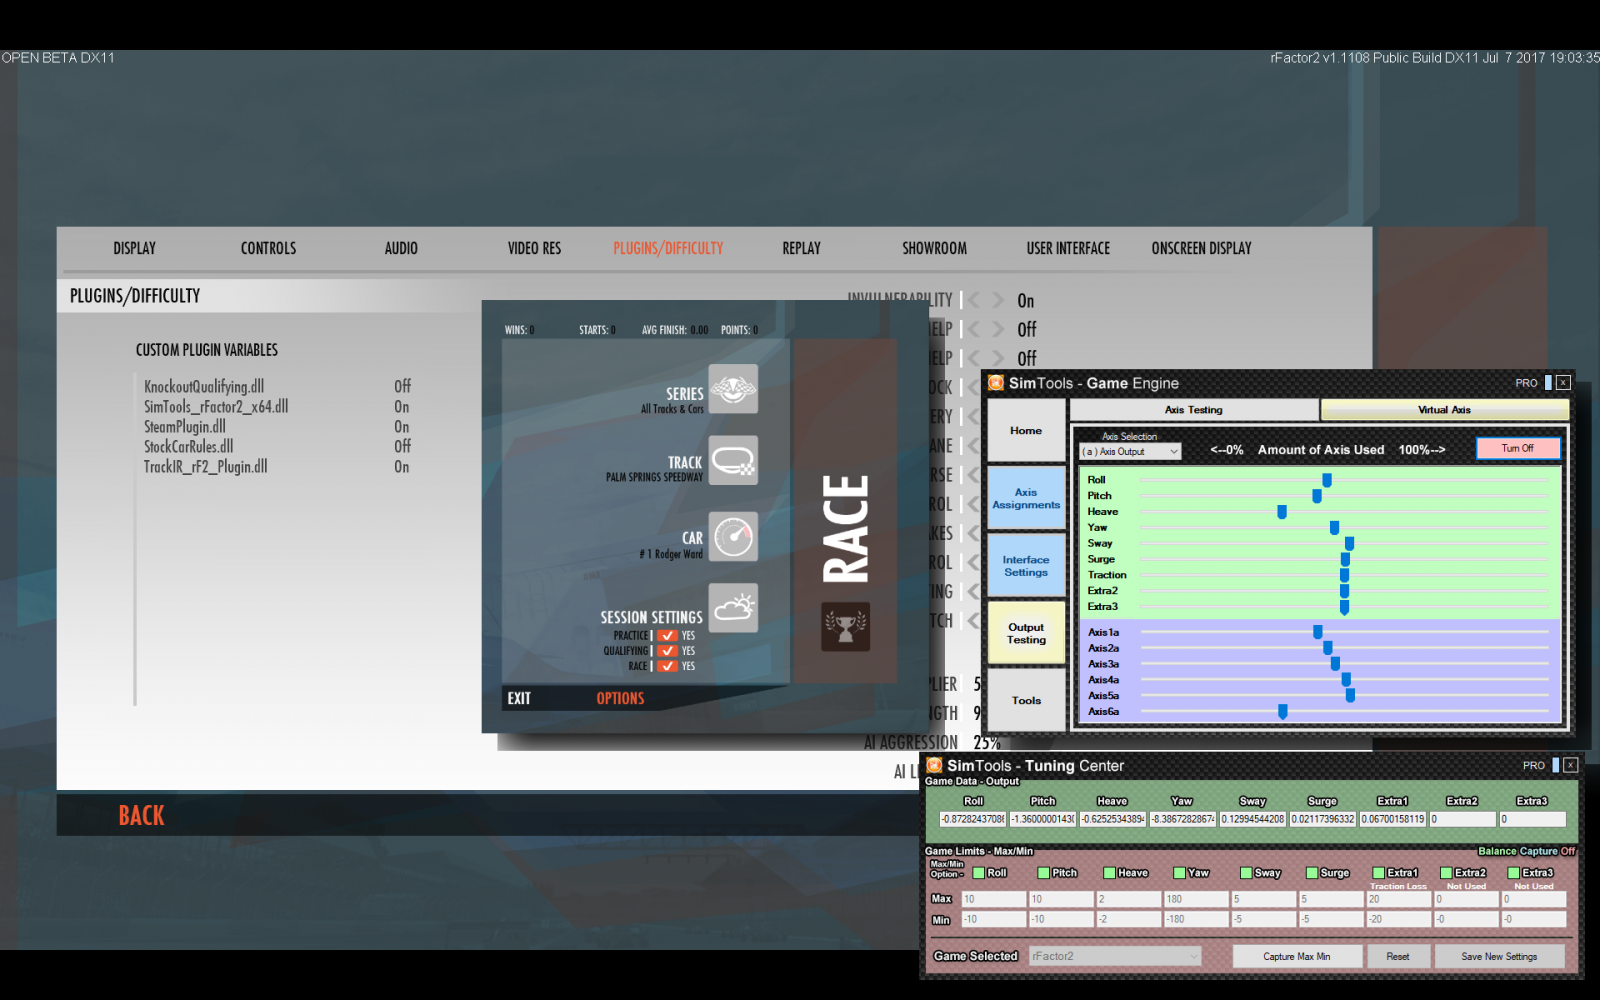Viewport: 1600px width, 1000px height.
Task: Toggle SimTools_rFactor2_x64.dll plugin value
Action: [401, 407]
